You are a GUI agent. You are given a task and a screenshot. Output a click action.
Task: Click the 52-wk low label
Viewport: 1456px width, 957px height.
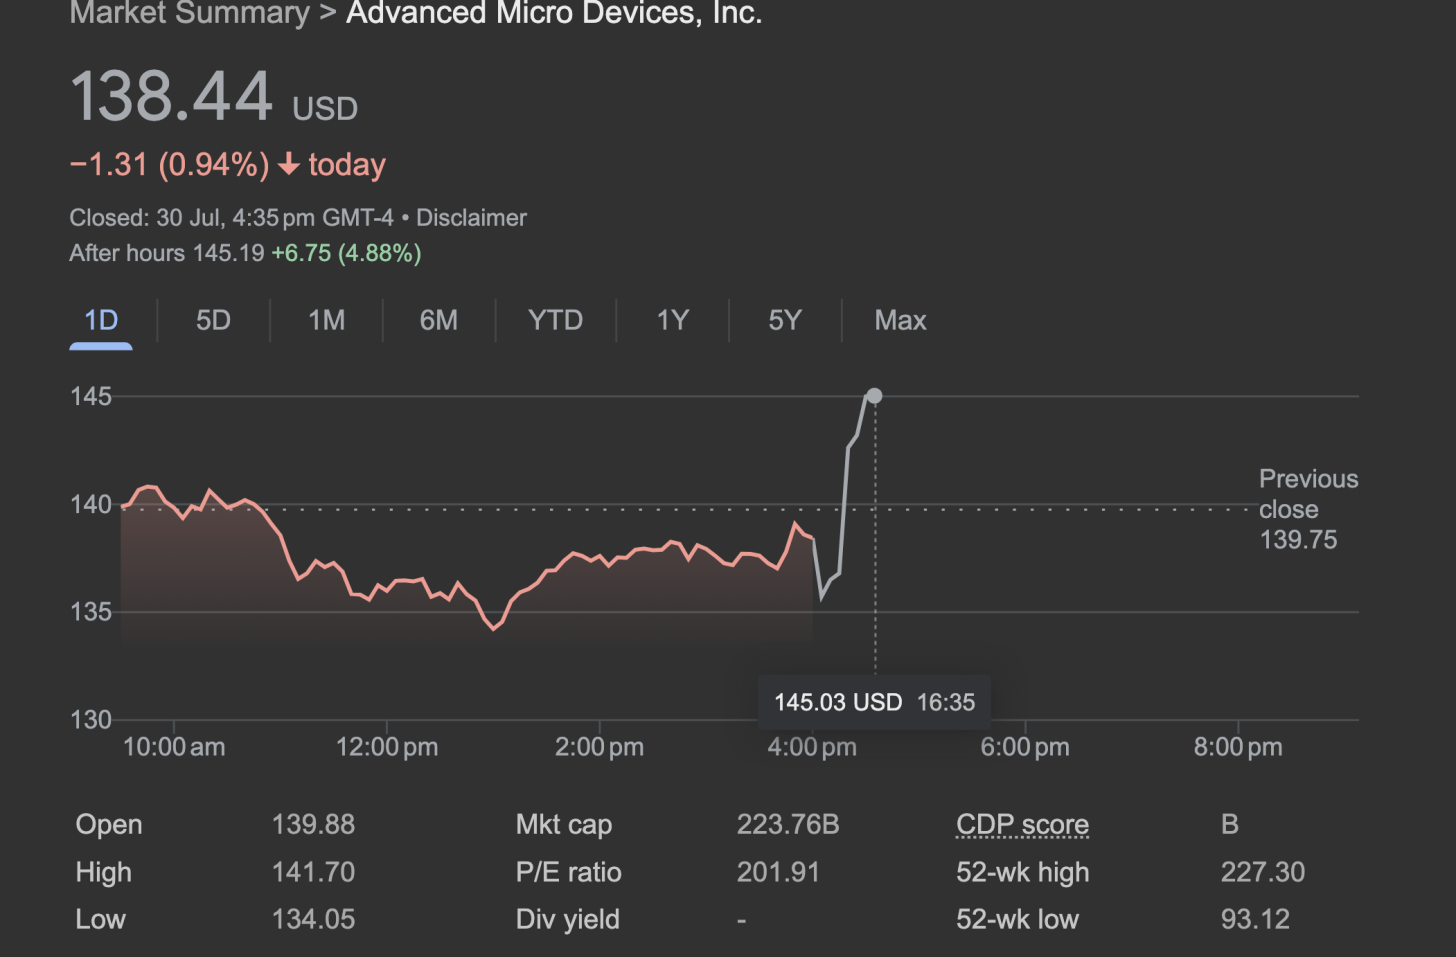(1017, 919)
